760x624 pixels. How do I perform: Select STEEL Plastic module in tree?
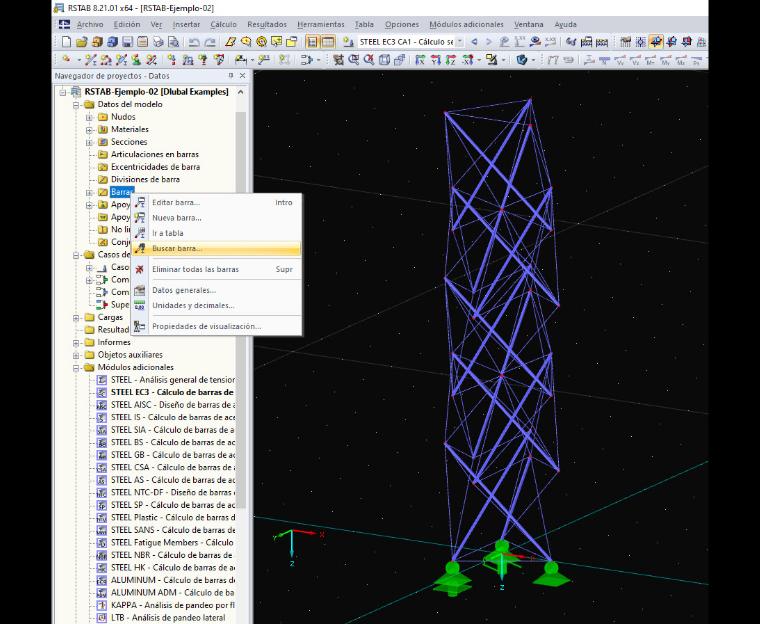tap(173, 517)
